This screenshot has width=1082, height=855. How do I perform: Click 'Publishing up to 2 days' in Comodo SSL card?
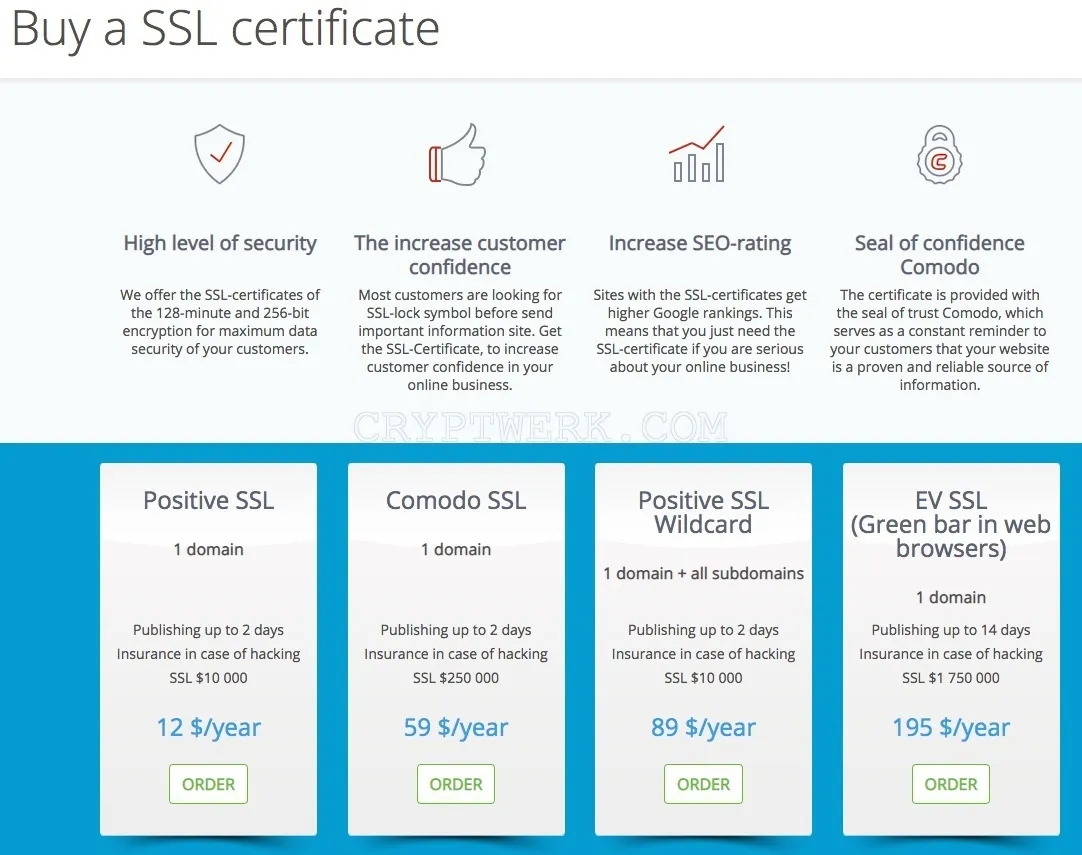pyautogui.click(x=455, y=630)
